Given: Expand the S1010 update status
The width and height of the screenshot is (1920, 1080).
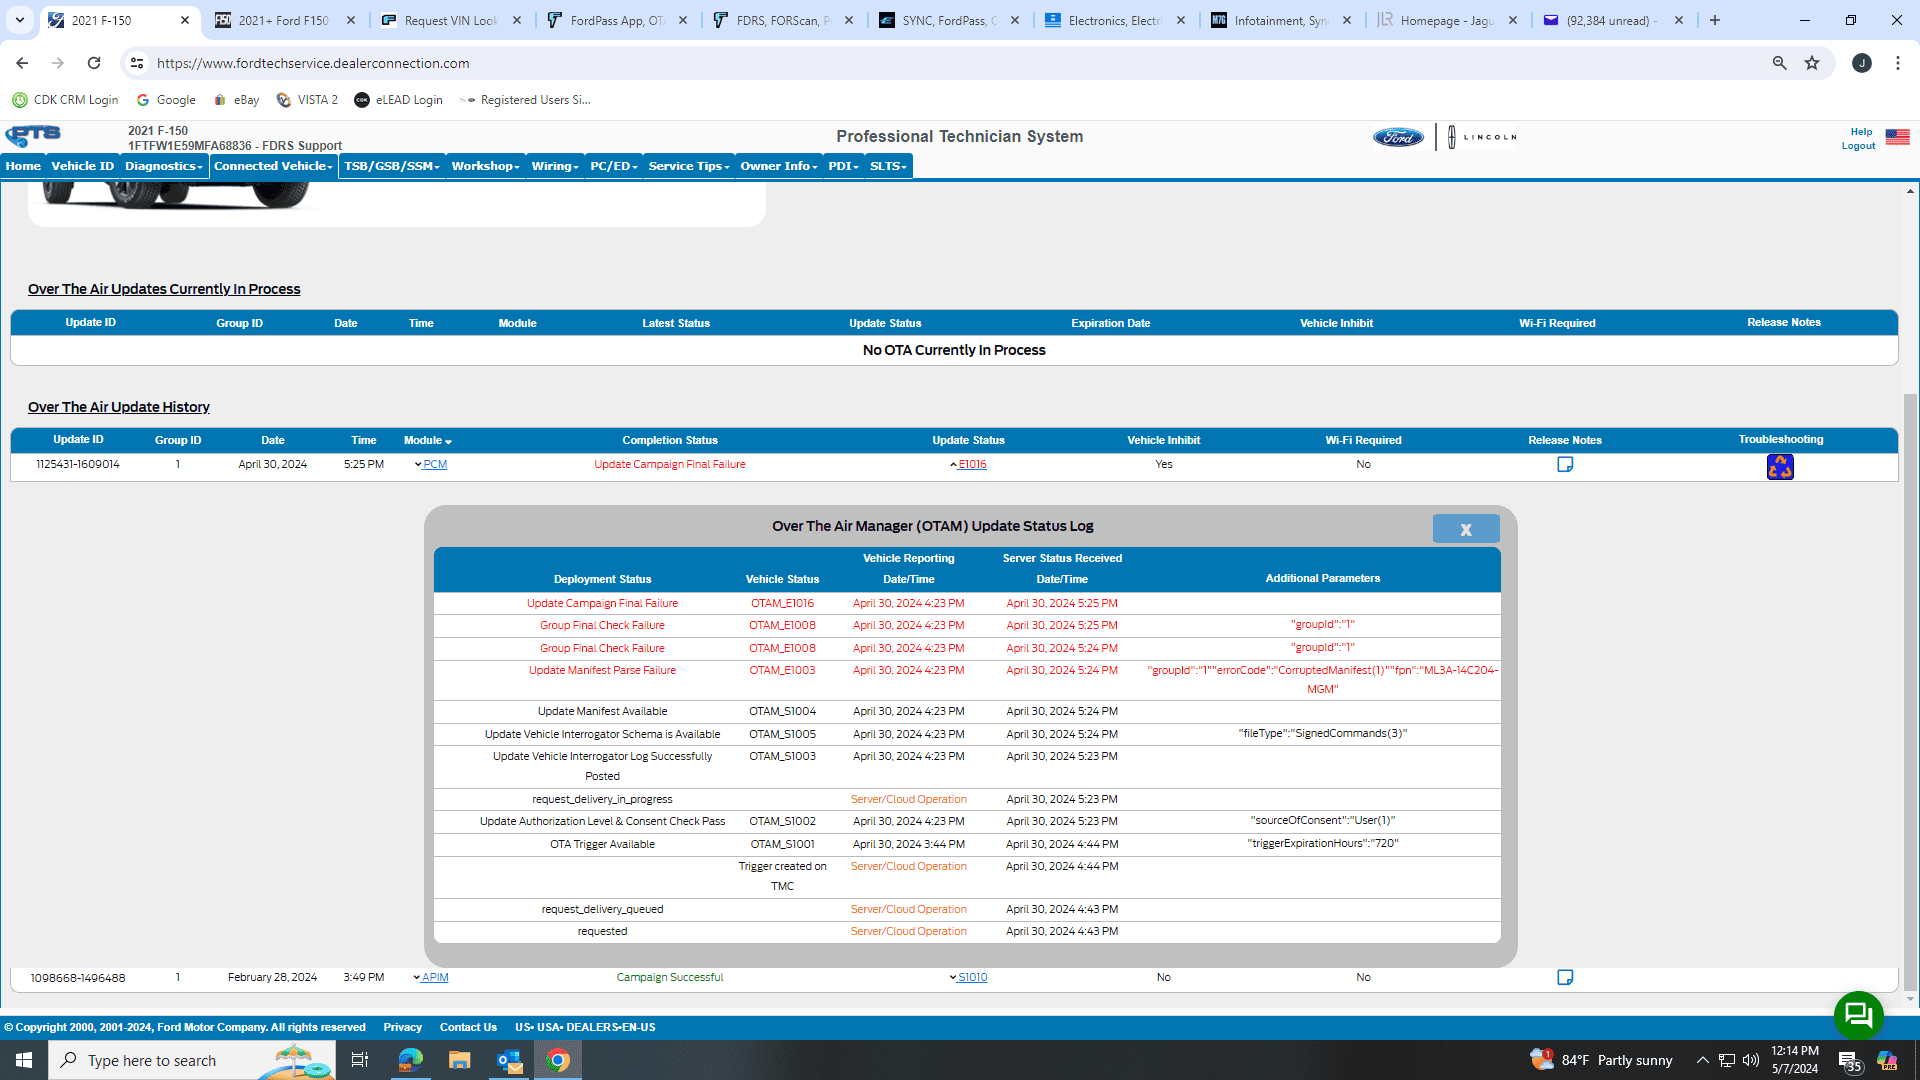Looking at the screenshot, I should point(968,977).
